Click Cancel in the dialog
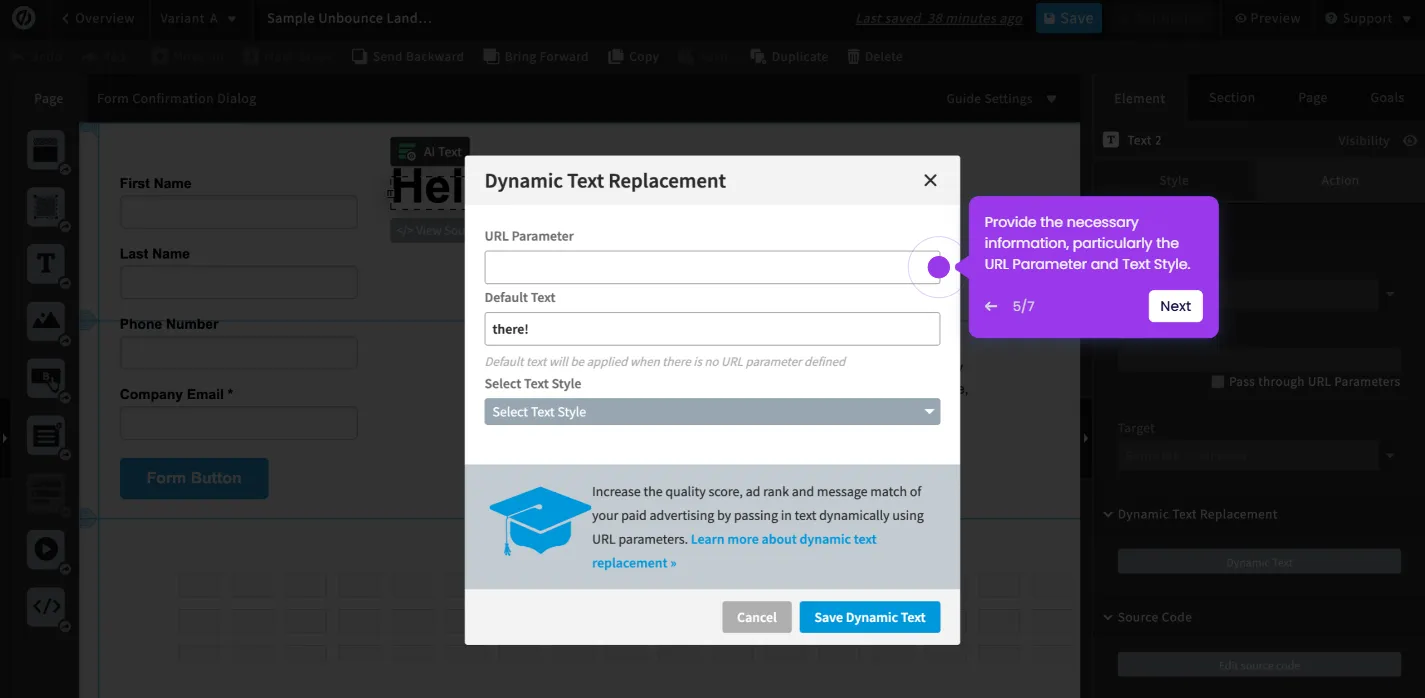 (757, 617)
